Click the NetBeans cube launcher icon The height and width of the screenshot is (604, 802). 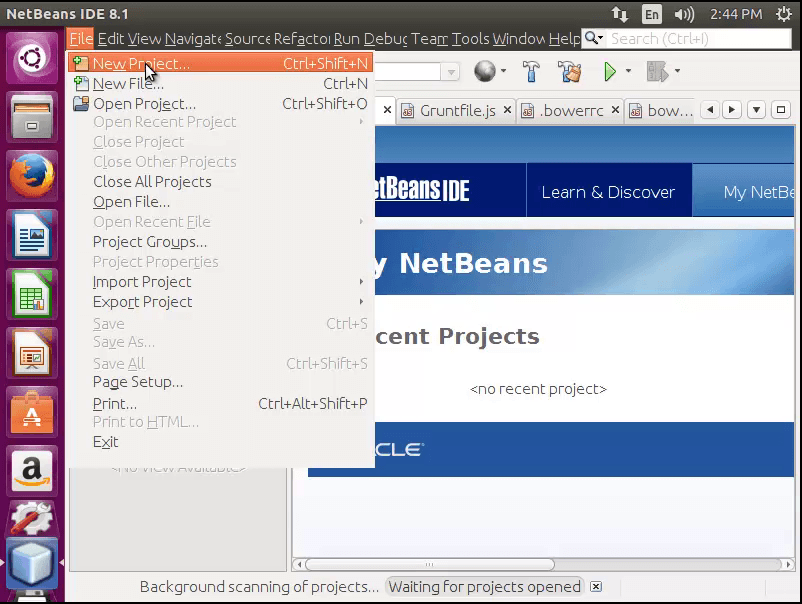click(x=32, y=563)
